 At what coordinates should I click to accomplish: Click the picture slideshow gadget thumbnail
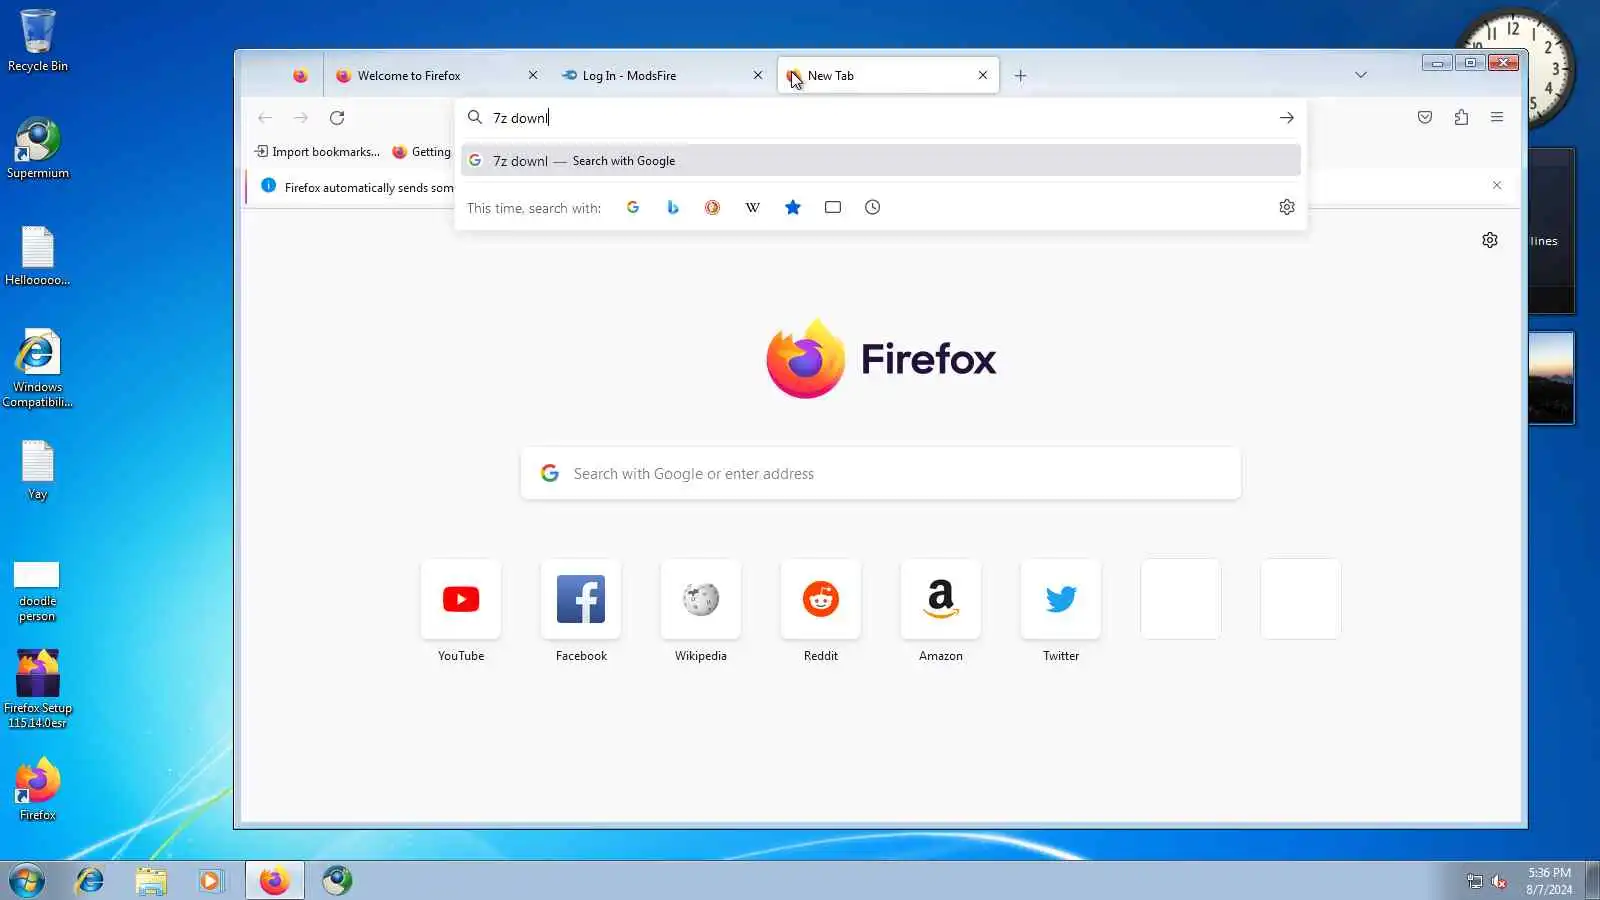tap(1551, 378)
